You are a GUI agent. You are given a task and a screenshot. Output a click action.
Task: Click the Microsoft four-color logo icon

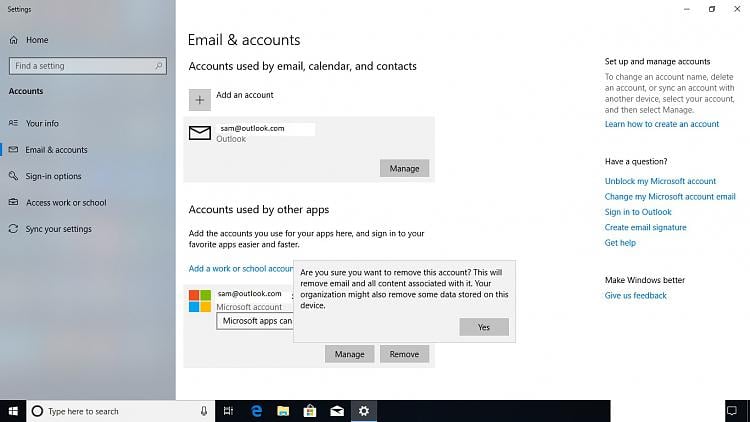pyautogui.click(x=200, y=301)
